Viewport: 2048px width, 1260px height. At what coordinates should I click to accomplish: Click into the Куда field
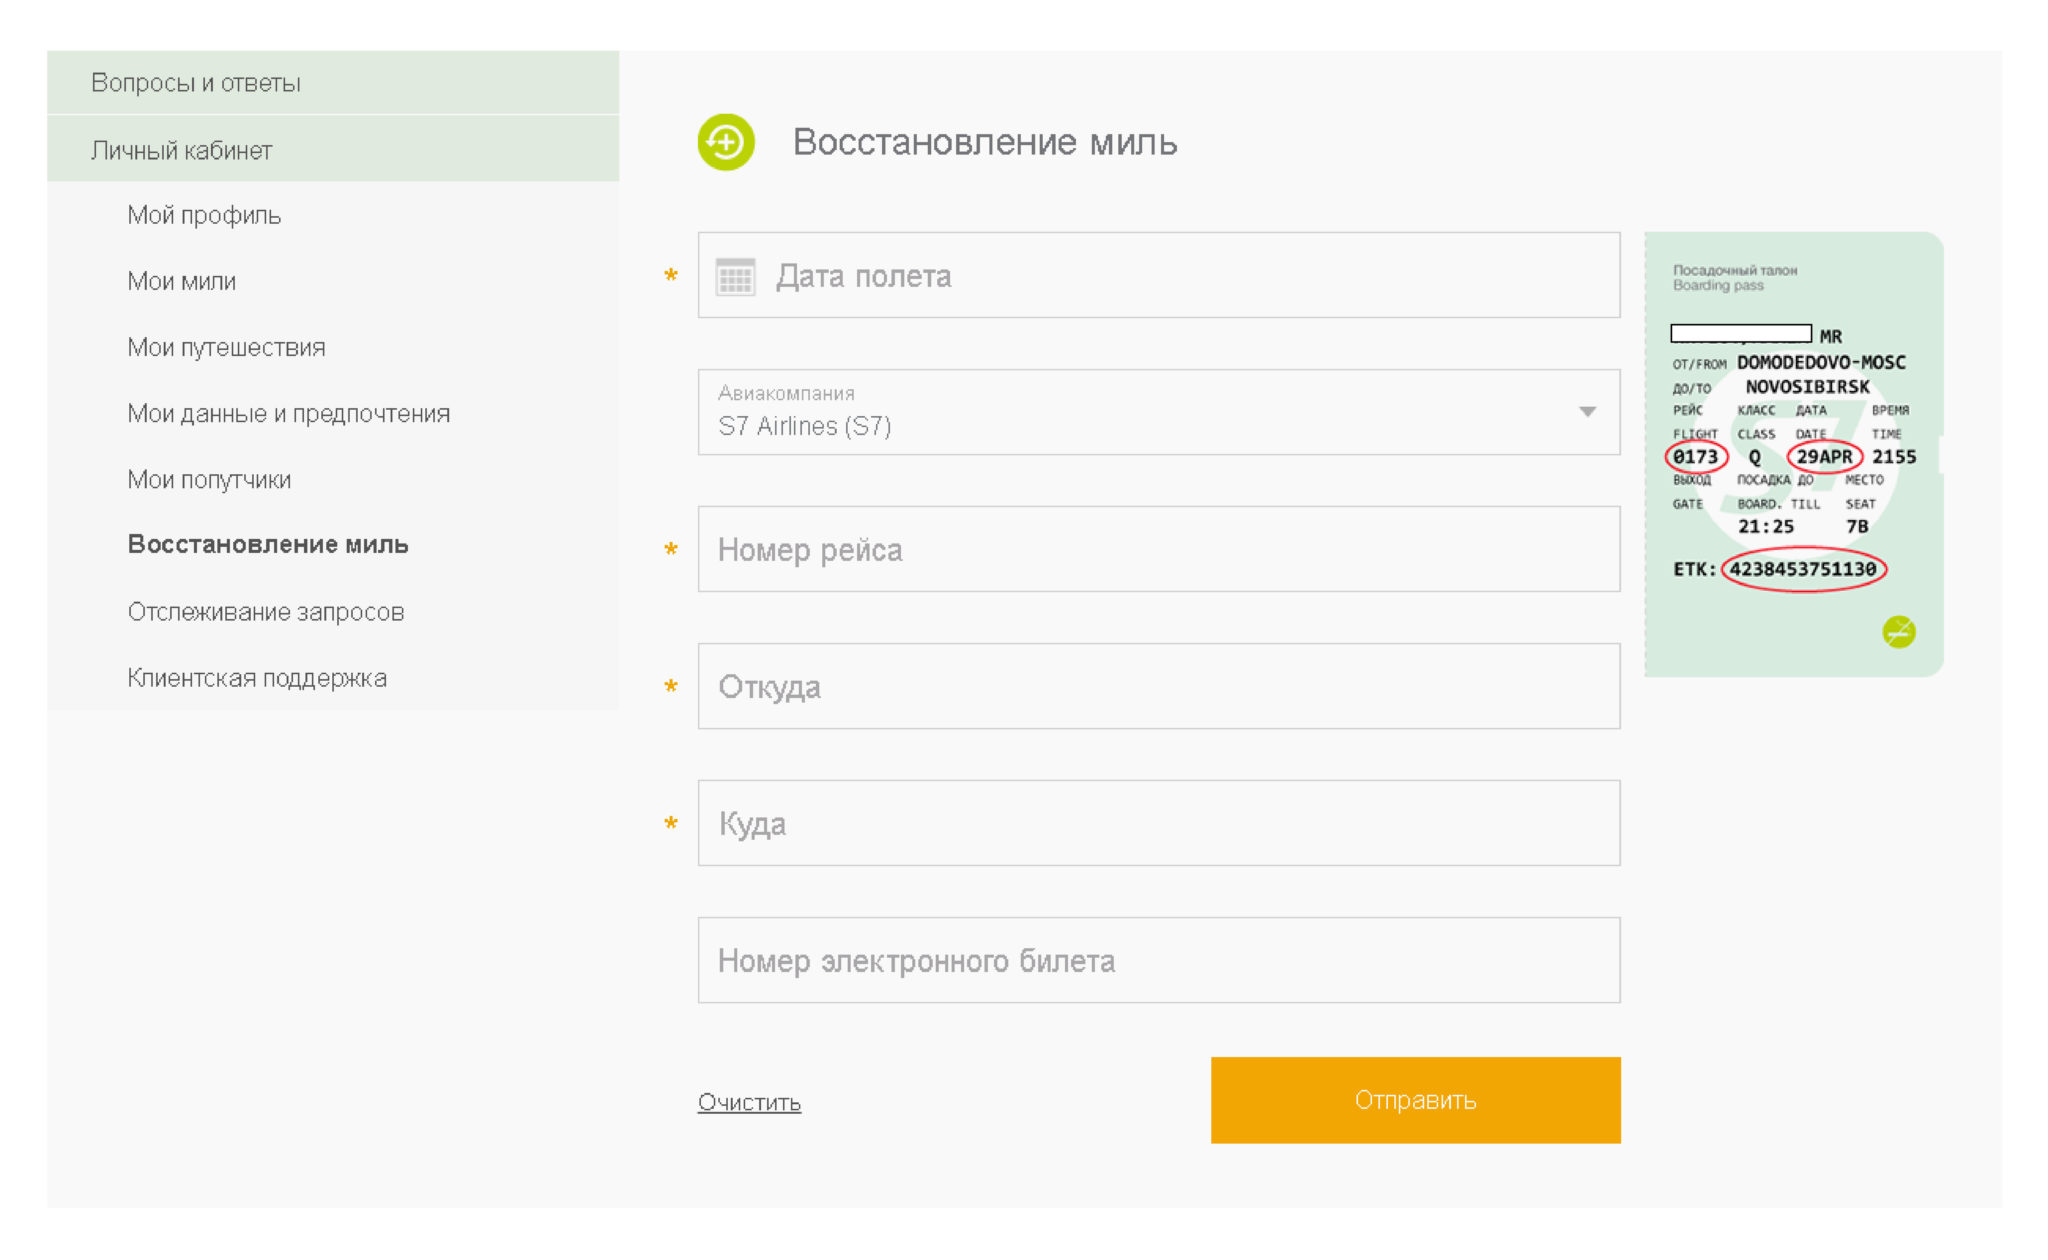tap(1159, 823)
